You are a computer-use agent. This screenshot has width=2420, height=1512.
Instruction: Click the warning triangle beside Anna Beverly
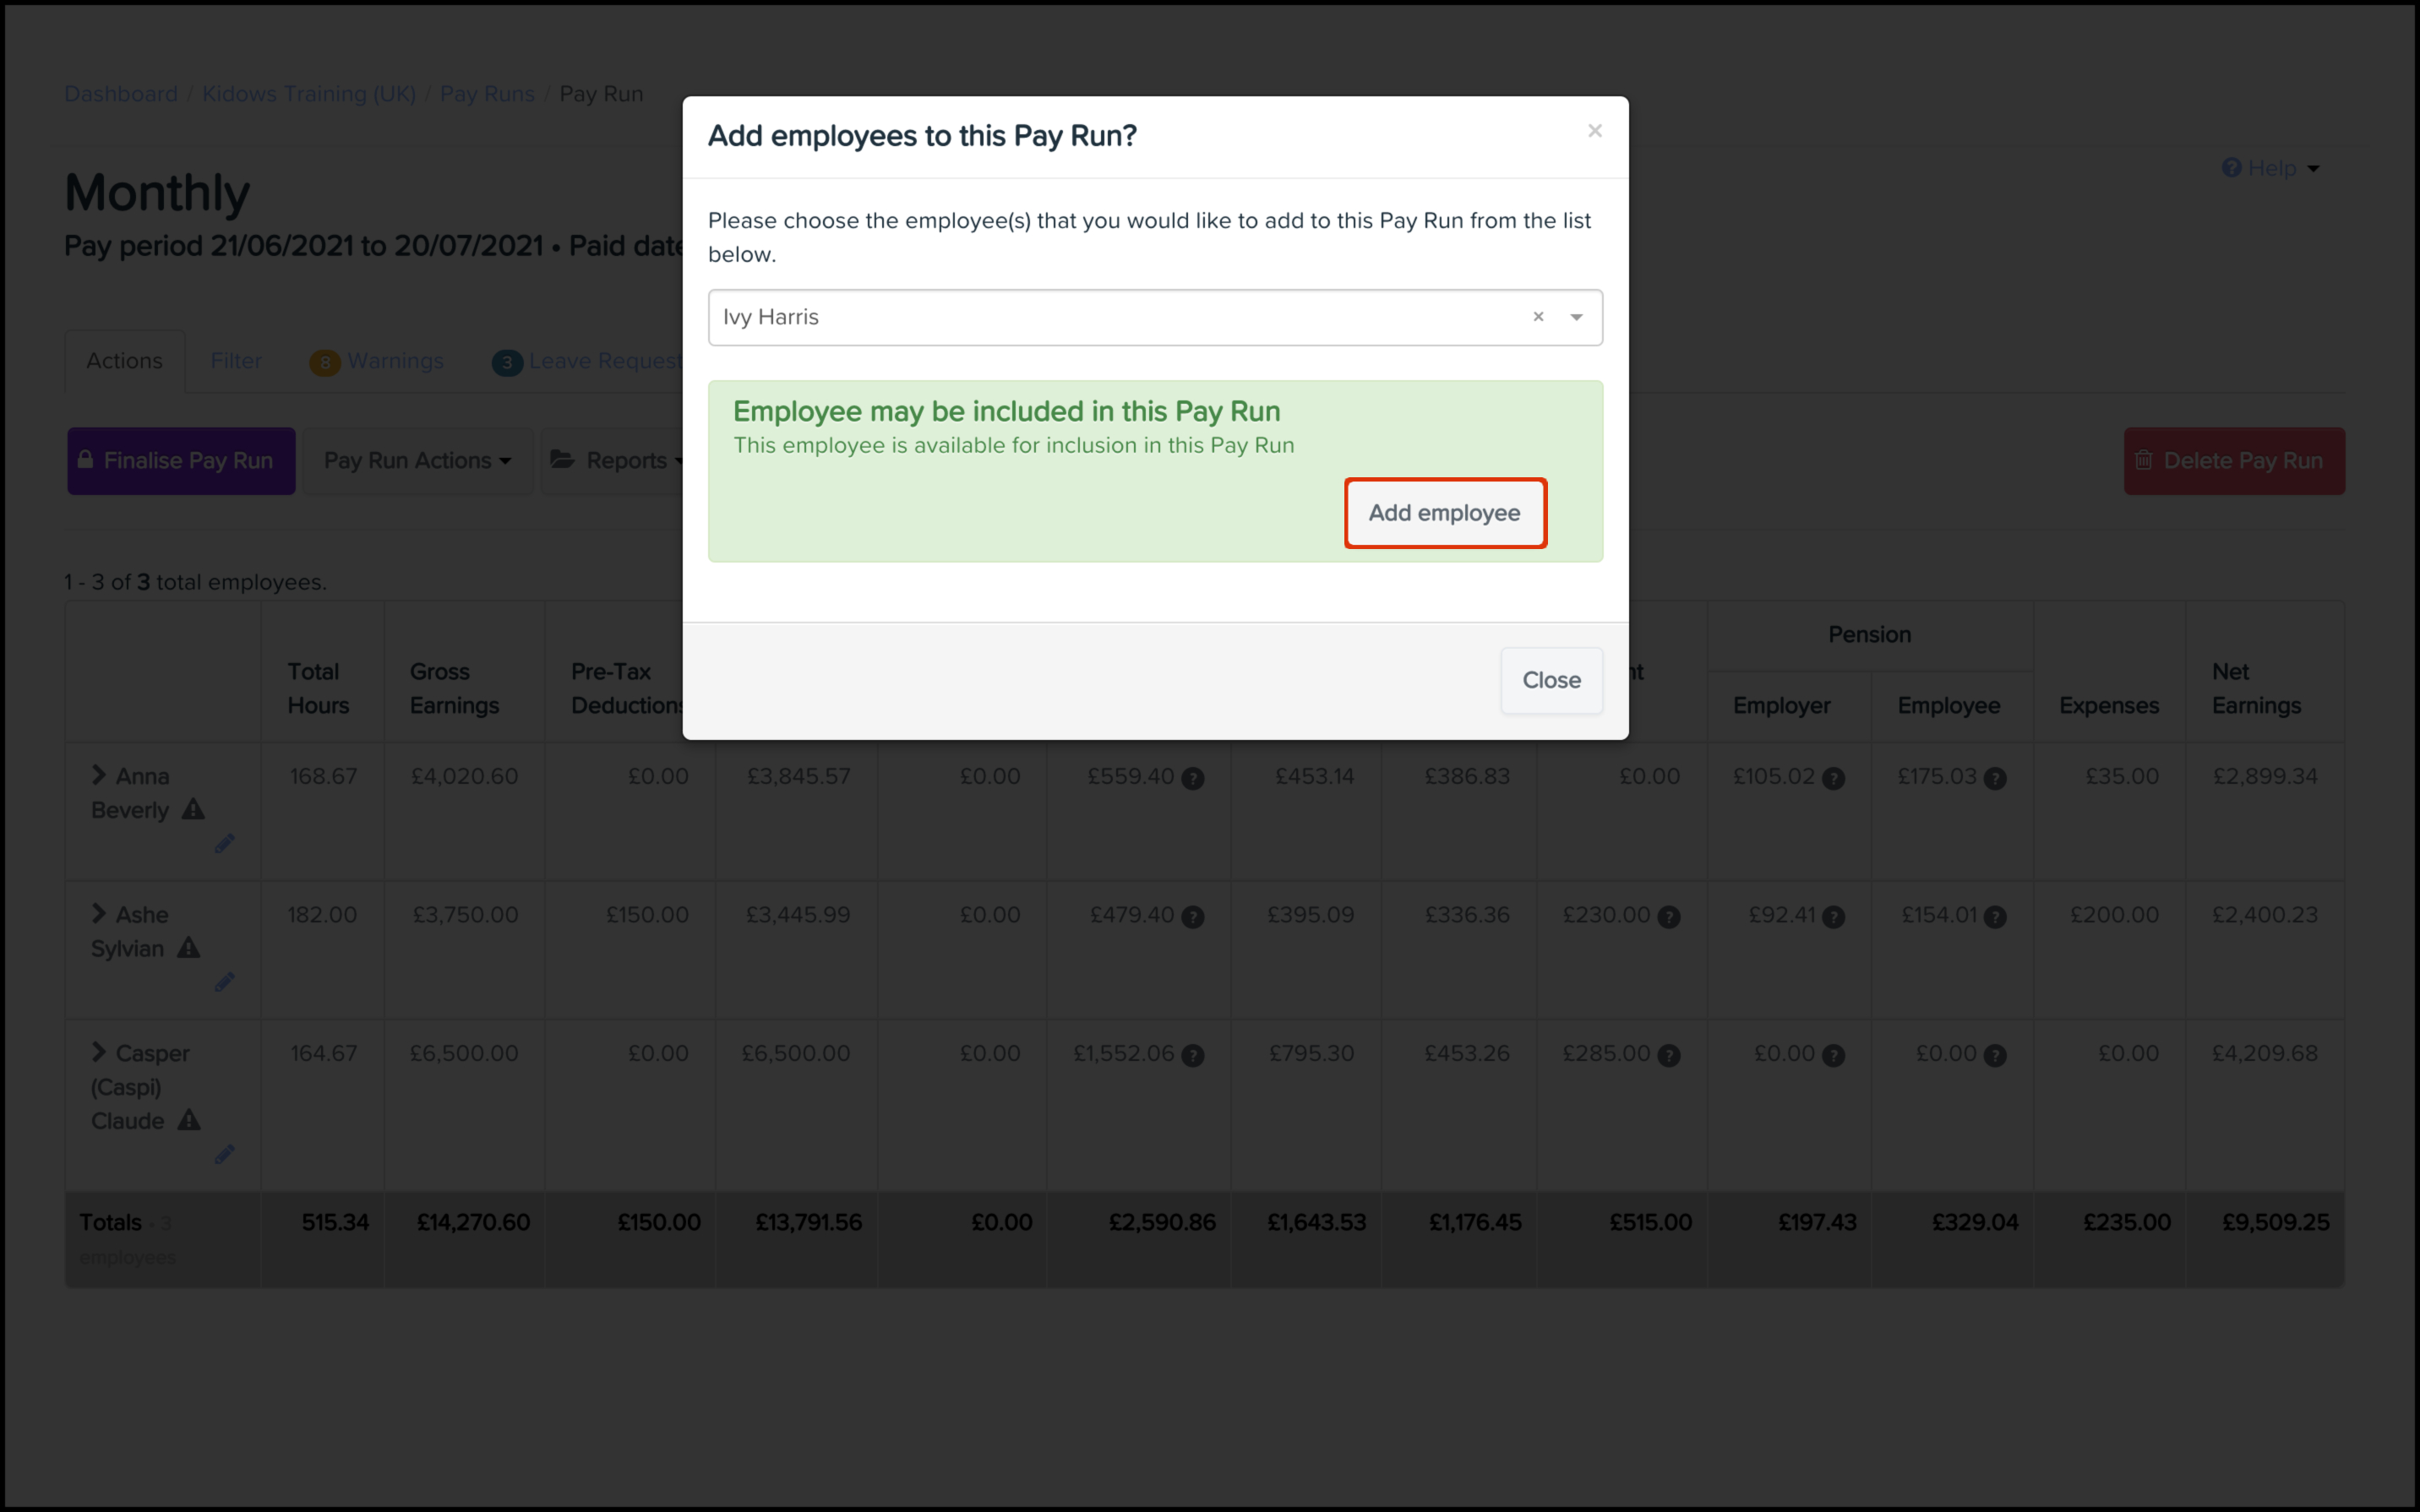click(193, 809)
